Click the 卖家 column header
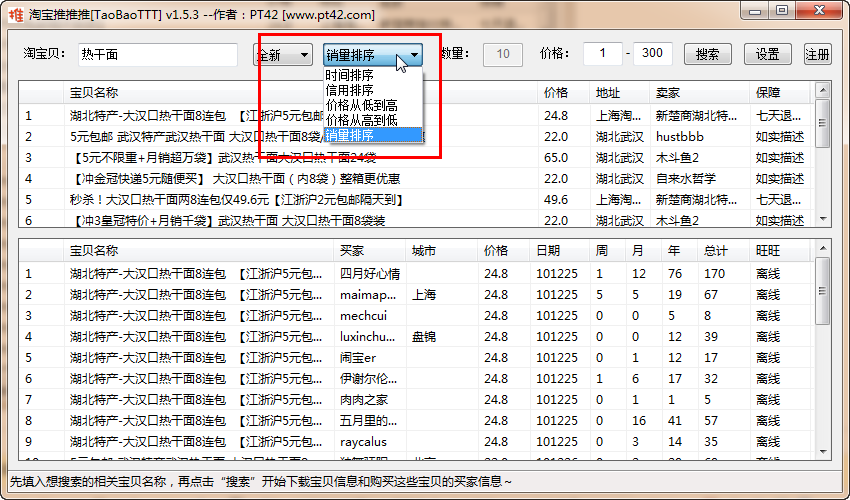 (x=700, y=93)
